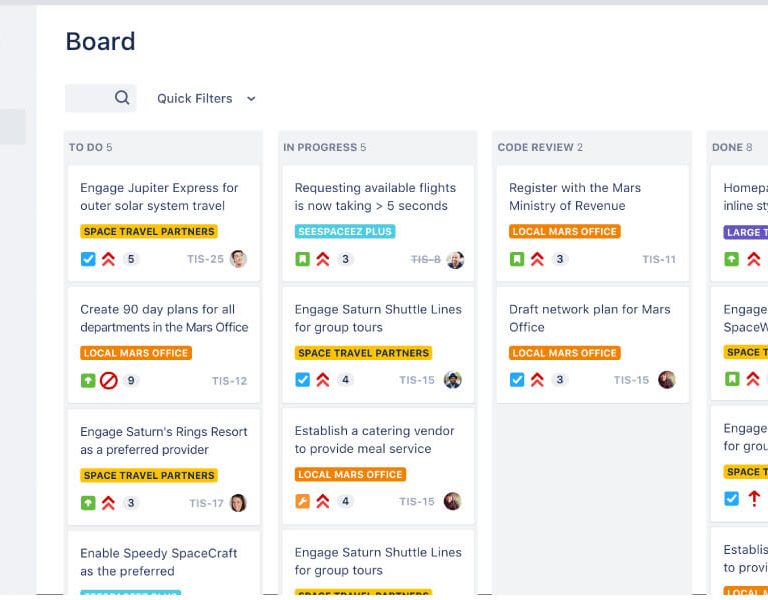This screenshot has width=768, height=600.
Task: Click the assignee avatar next to TIS-17
Action: [x=238, y=503]
